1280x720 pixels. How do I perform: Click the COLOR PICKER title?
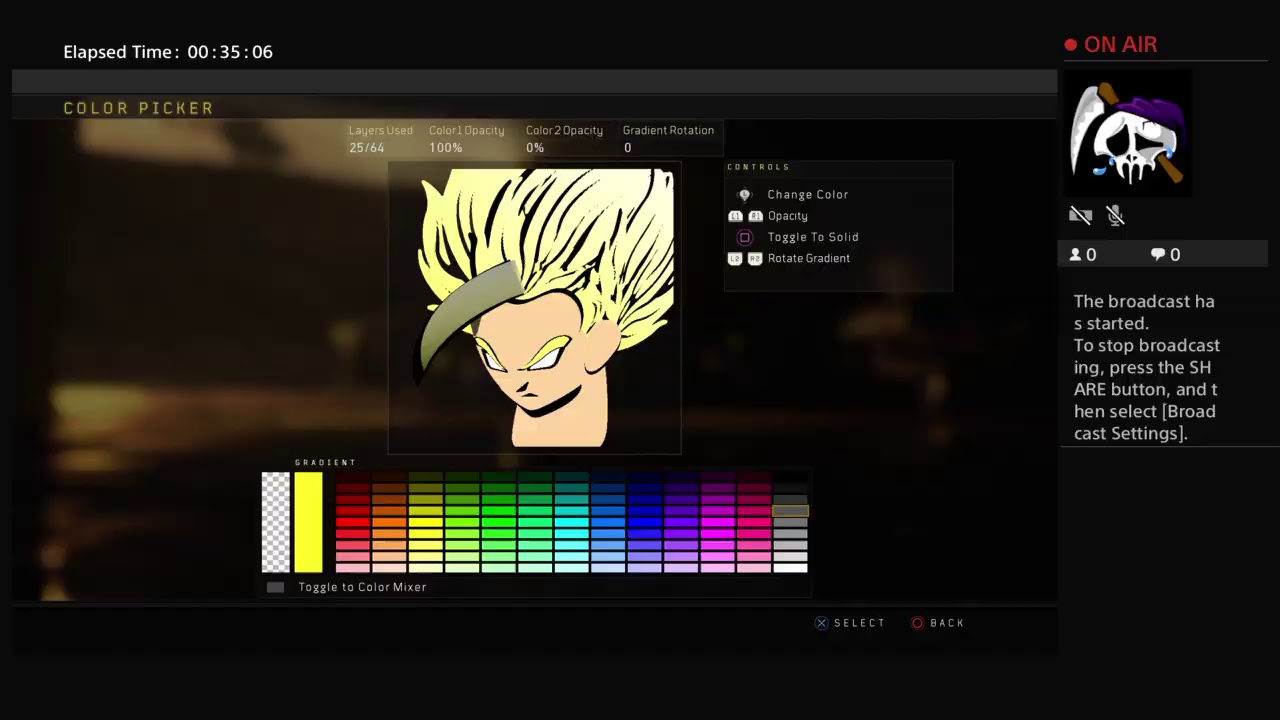tap(138, 108)
